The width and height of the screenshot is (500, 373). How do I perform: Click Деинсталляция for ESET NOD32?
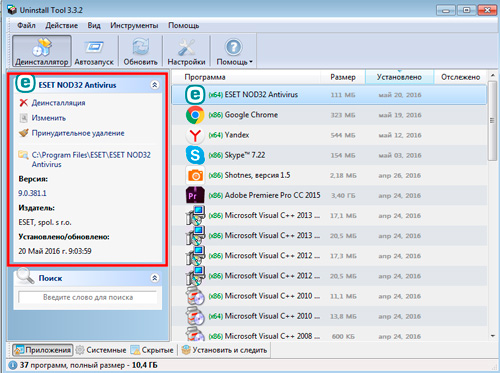point(58,103)
